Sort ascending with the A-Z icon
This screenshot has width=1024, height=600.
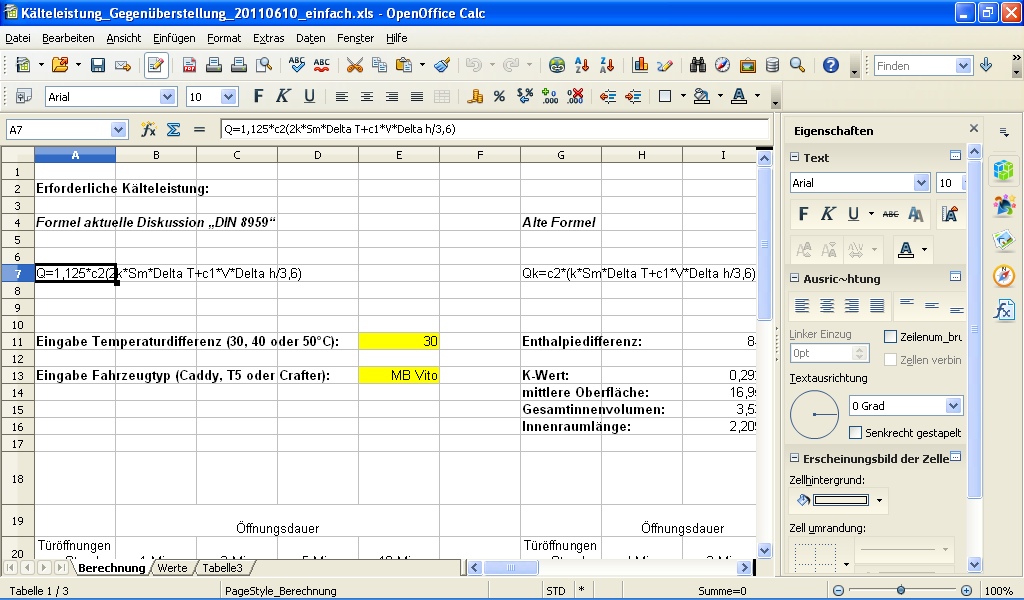[583, 65]
